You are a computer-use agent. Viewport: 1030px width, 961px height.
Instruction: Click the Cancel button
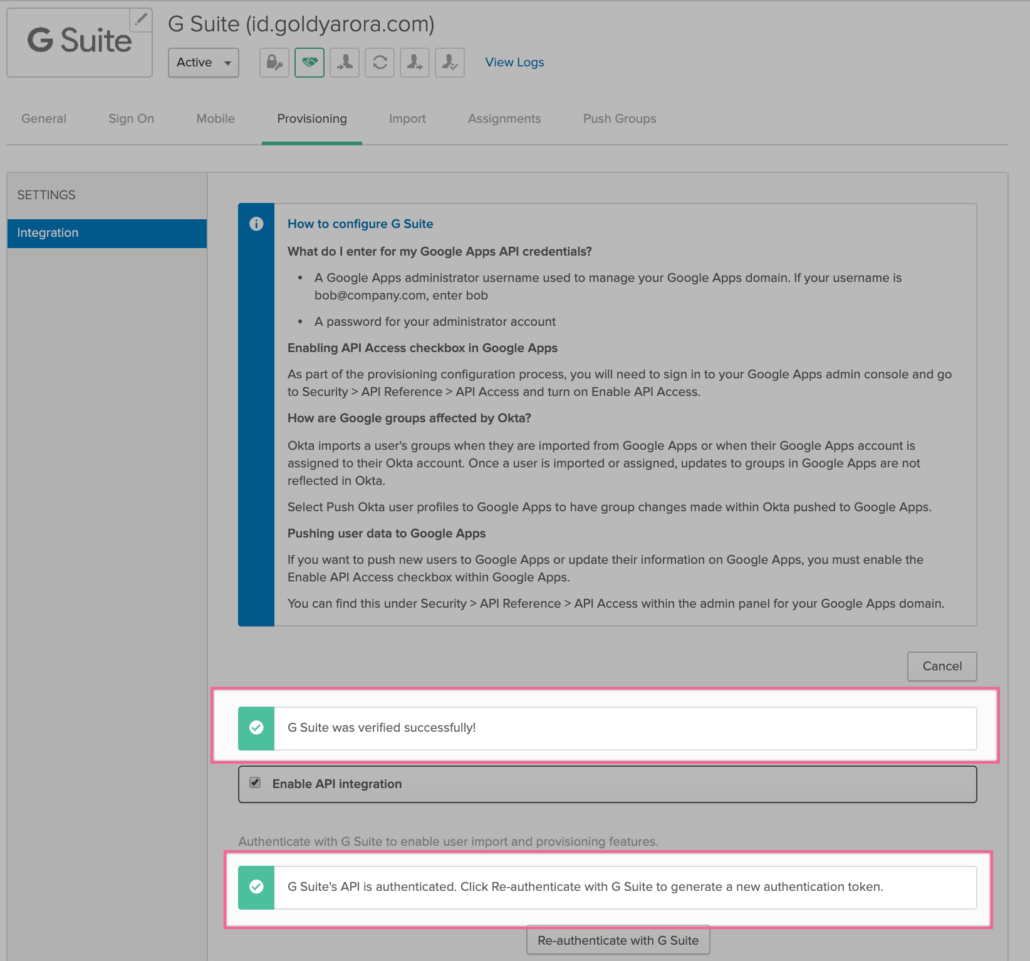pos(942,666)
